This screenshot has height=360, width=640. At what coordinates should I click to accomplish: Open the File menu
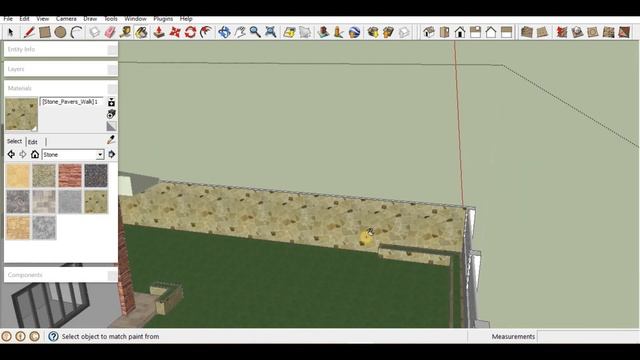click(8, 19)
